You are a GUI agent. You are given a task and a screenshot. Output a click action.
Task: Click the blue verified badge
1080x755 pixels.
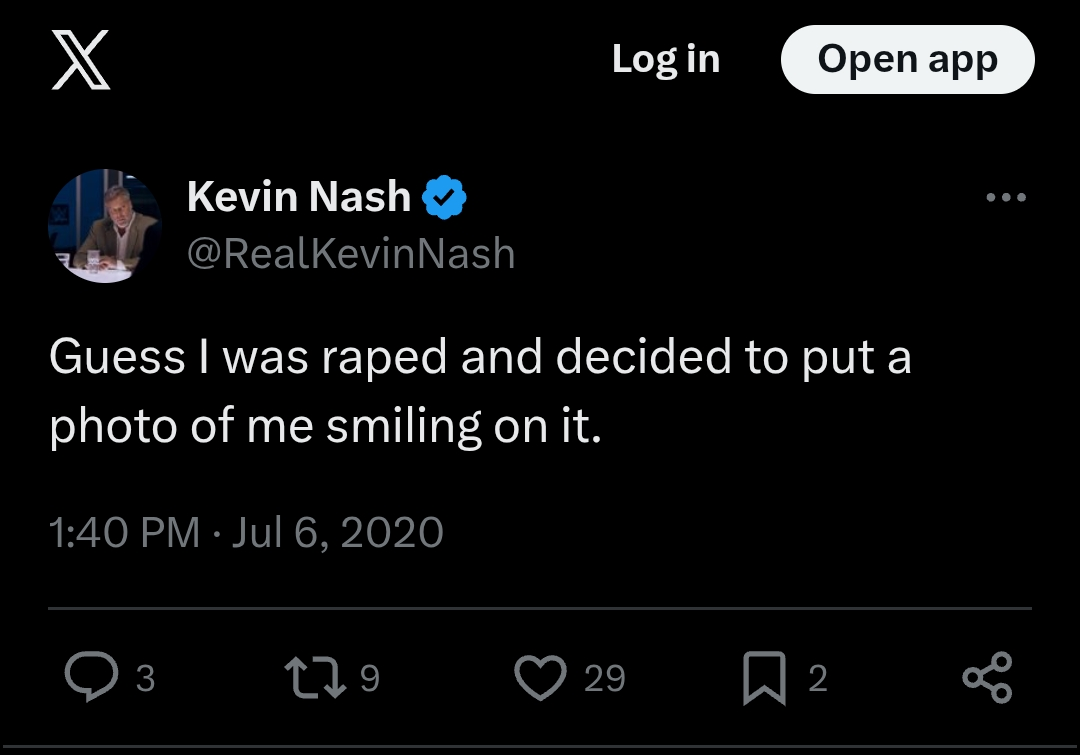[445, 197]
